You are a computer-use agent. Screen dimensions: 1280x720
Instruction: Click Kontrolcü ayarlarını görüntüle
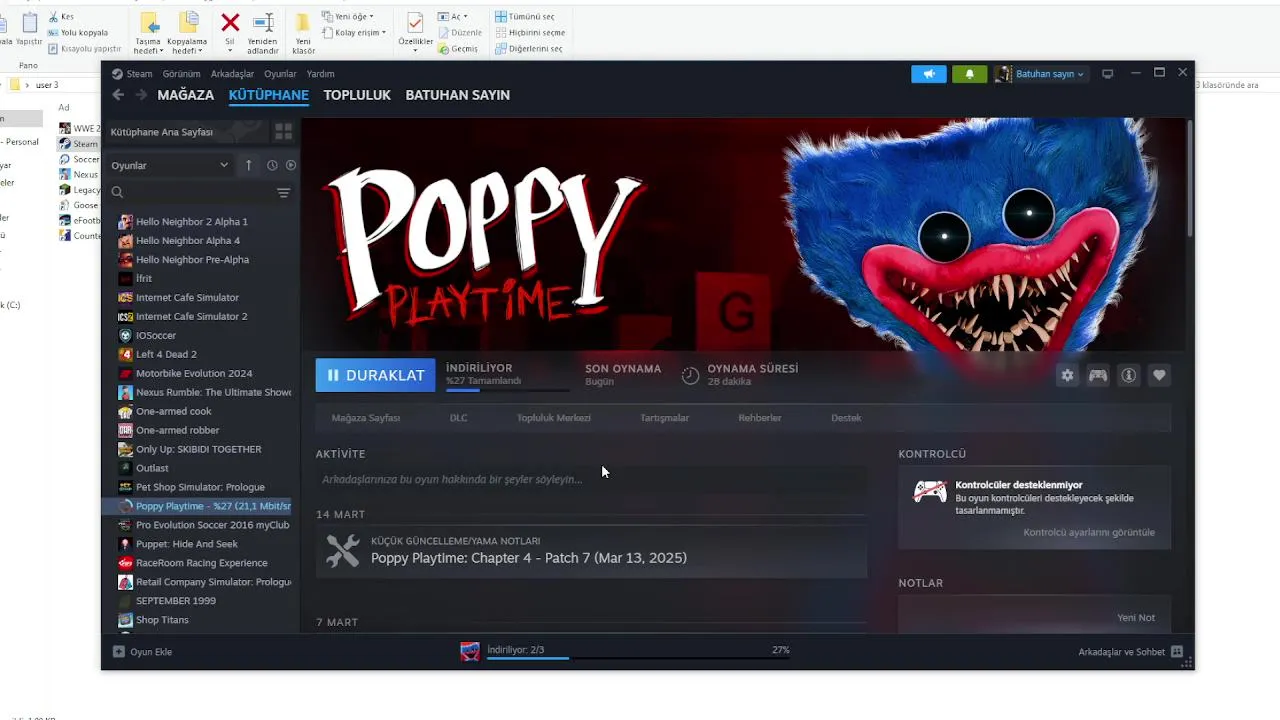(x=1089, y=532)
